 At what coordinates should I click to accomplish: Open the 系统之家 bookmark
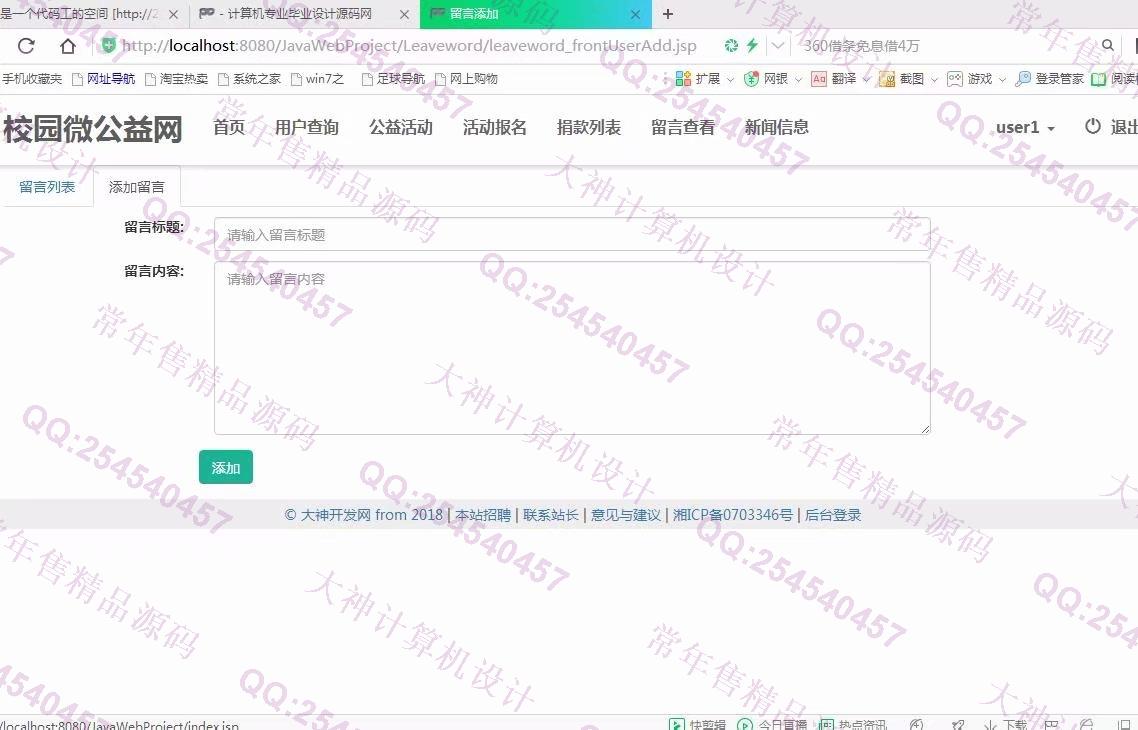pos(249,78)
